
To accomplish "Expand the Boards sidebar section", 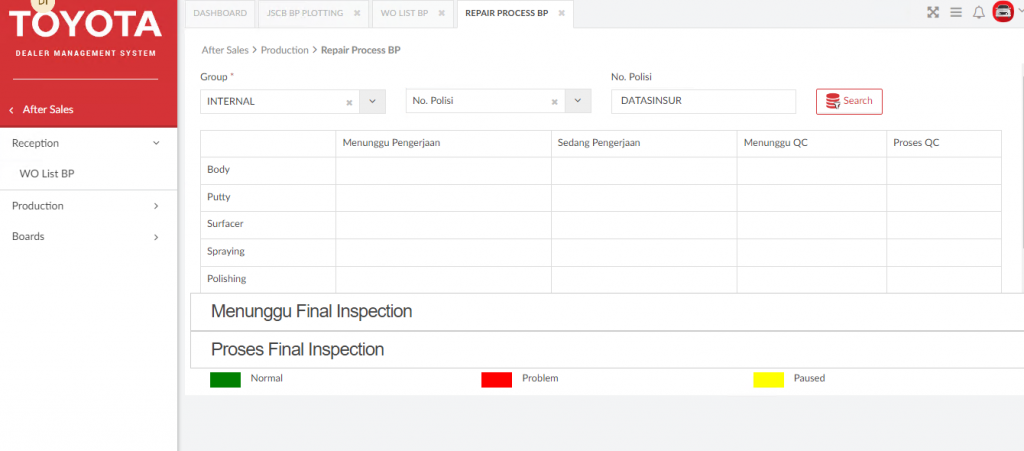I will pyautogui.click(x=156, y=237).
